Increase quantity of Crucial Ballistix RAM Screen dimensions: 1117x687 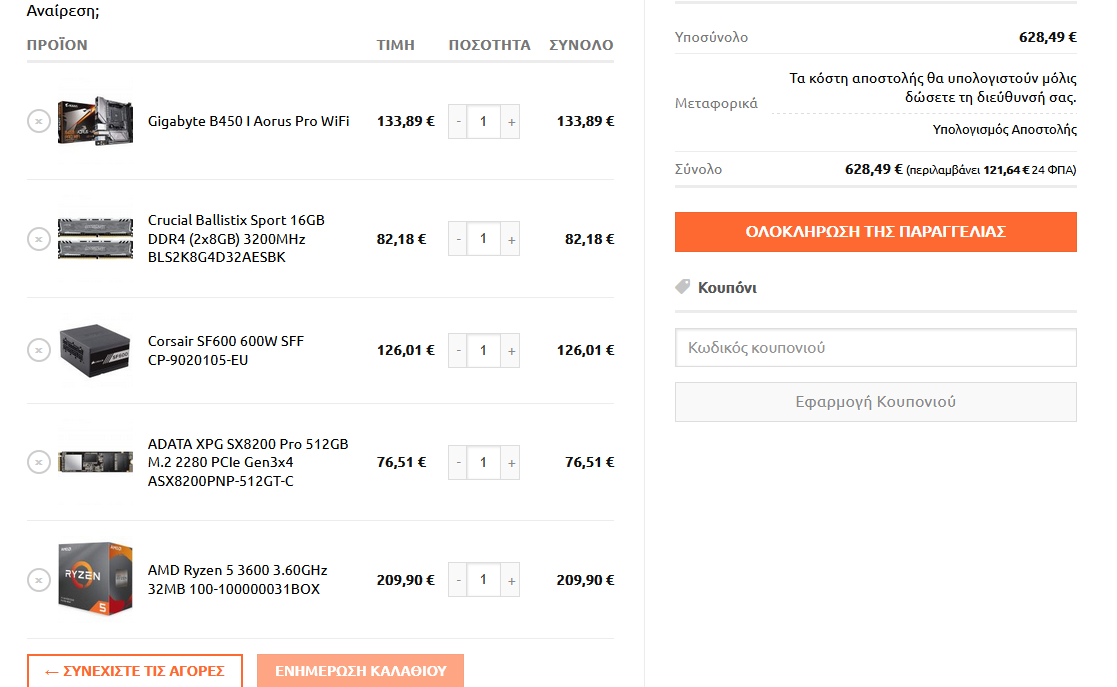coord(511,239)
